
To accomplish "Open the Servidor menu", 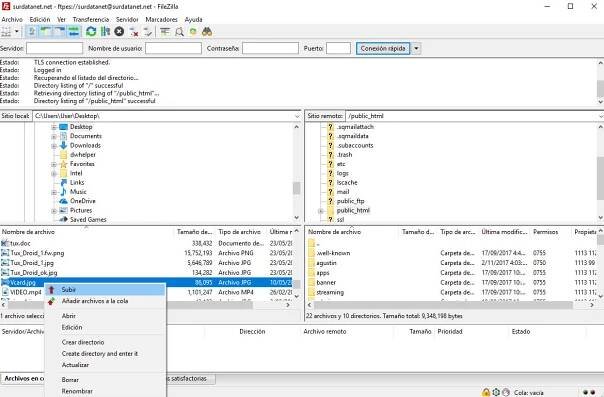I will tap(127, 19).
